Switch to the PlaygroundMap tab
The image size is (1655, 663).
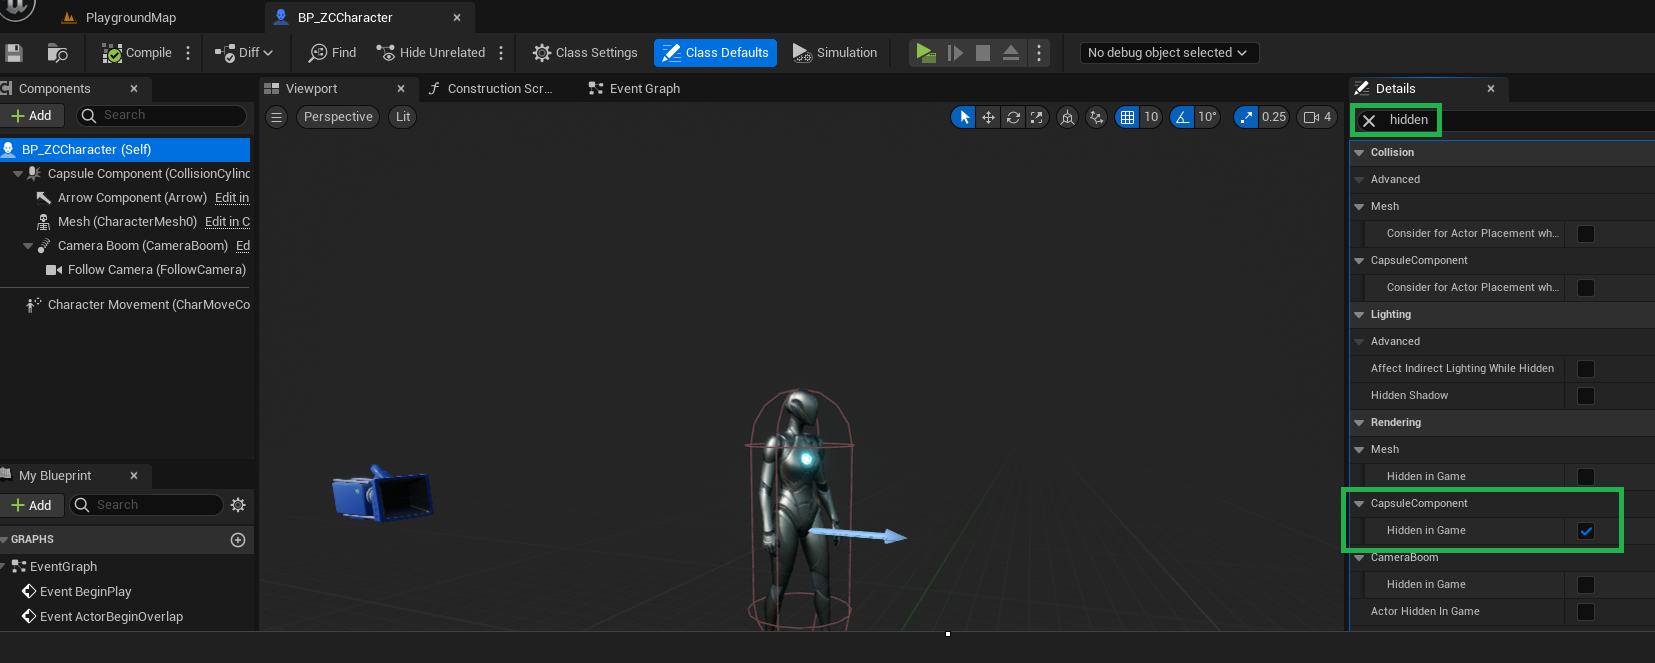[x=130, y=18]
